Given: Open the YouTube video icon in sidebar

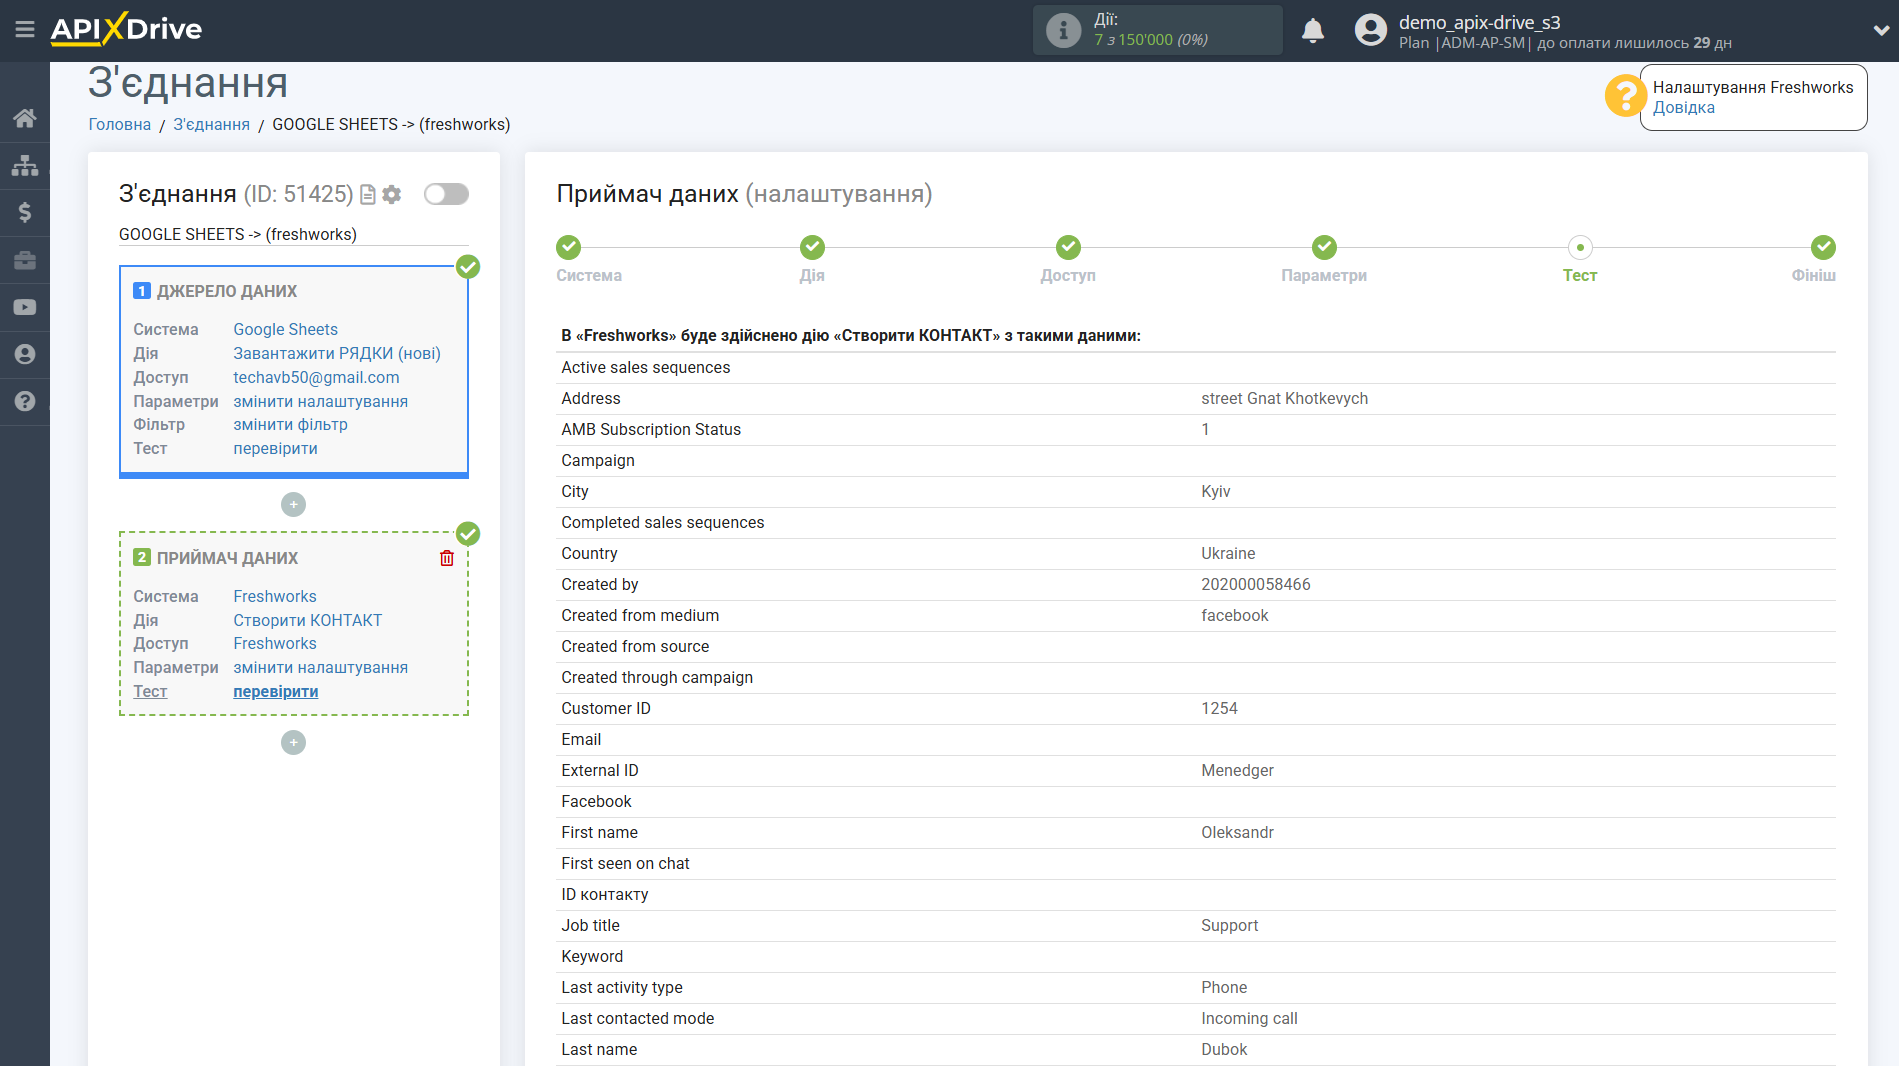Looking at the screenshot, I should point(25,307).
